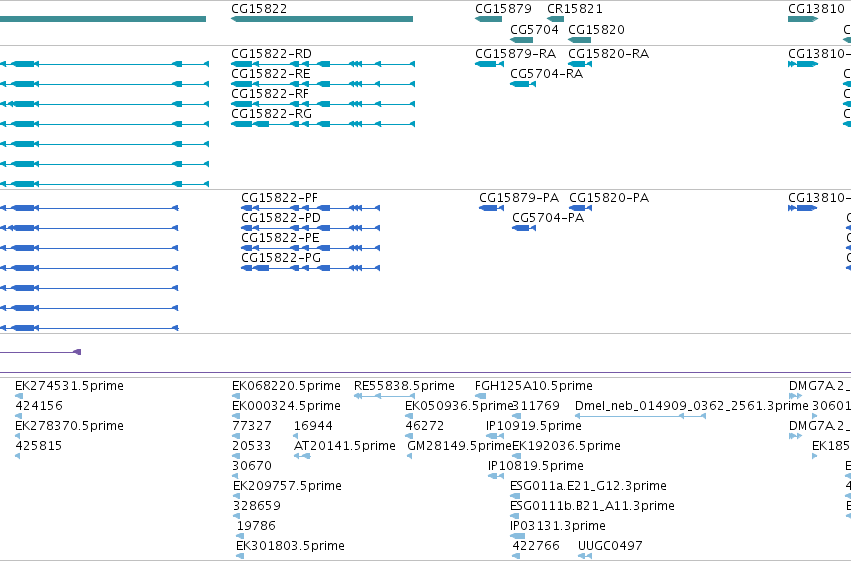Viewport: 851px width, 561px height.
Task: Select EST IP10919.5prime
Action: pyautogui.click(x=495, y=436)
